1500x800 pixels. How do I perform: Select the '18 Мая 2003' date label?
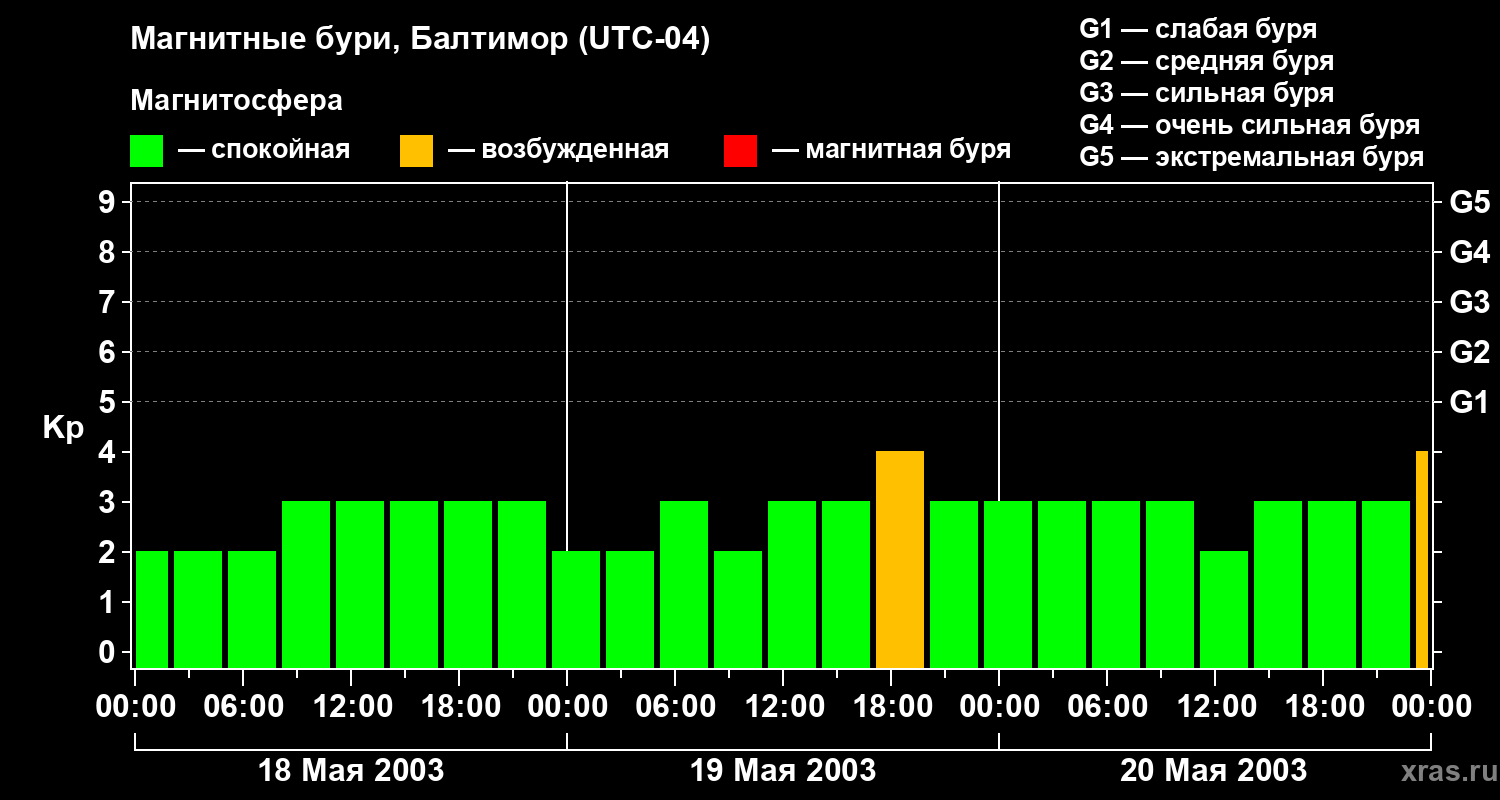(x=351, y=771)
